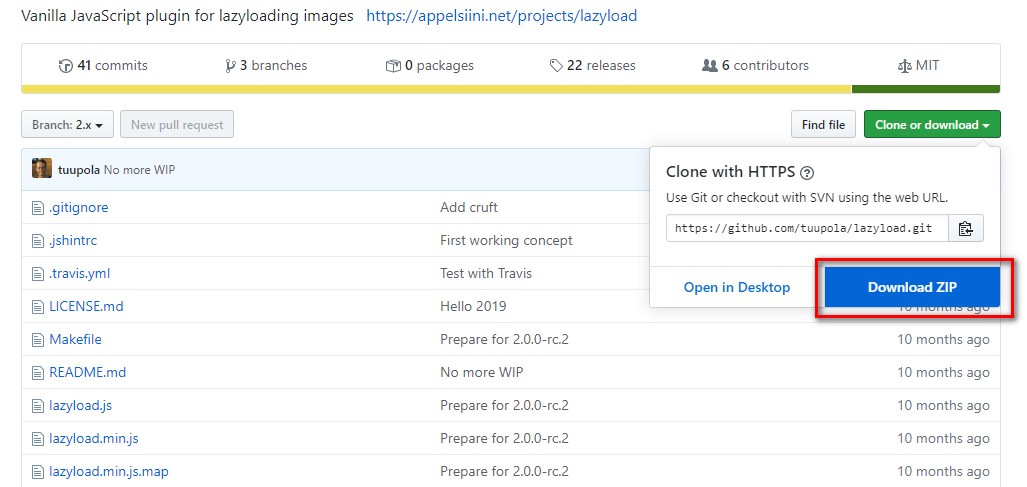Open the LICENSE.md file
Image resolution: width=1027 pixels, height=487 pixels.
point(86,306)
